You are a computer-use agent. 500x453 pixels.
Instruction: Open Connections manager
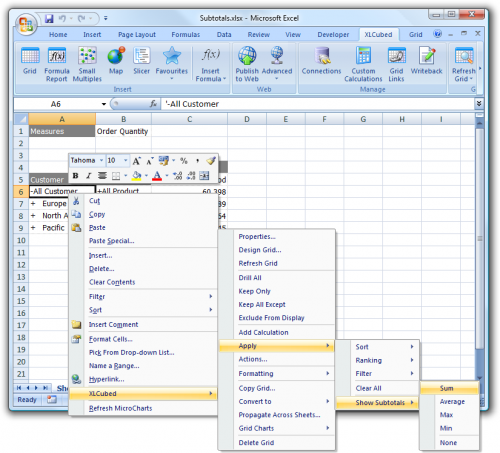pyautogui.click(x=321, y=61)
